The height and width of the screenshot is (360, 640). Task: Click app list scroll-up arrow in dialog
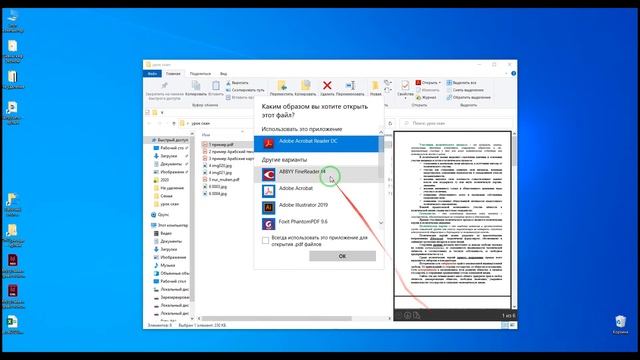point(381,132)
